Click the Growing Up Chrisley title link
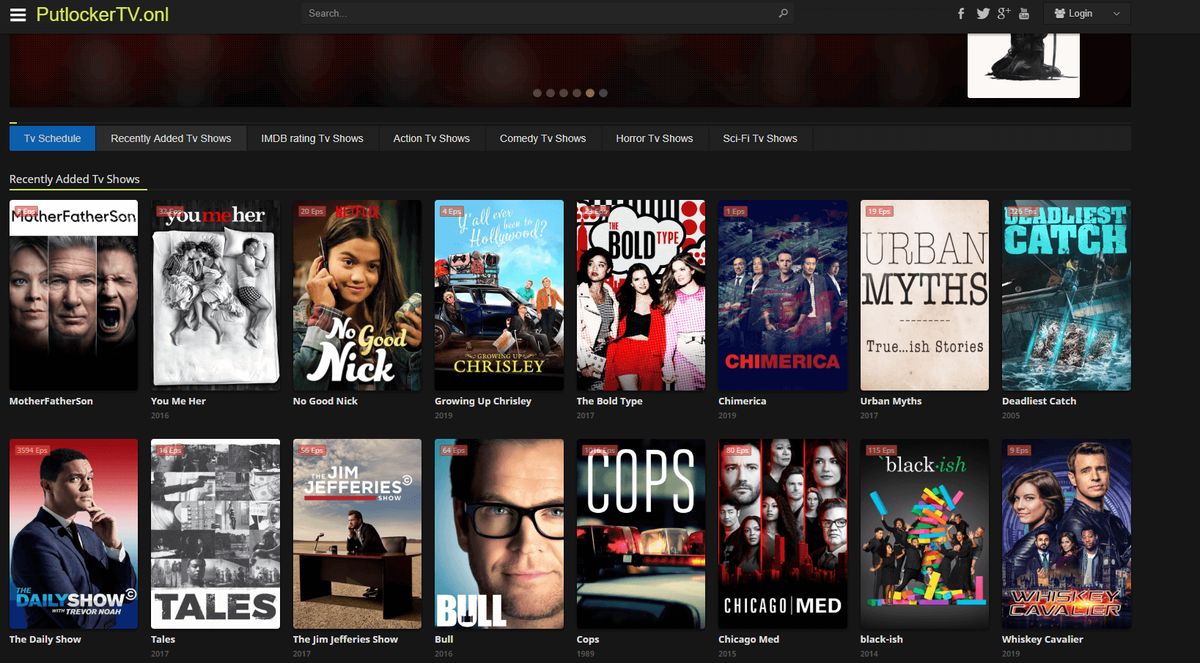 [483, 401]
